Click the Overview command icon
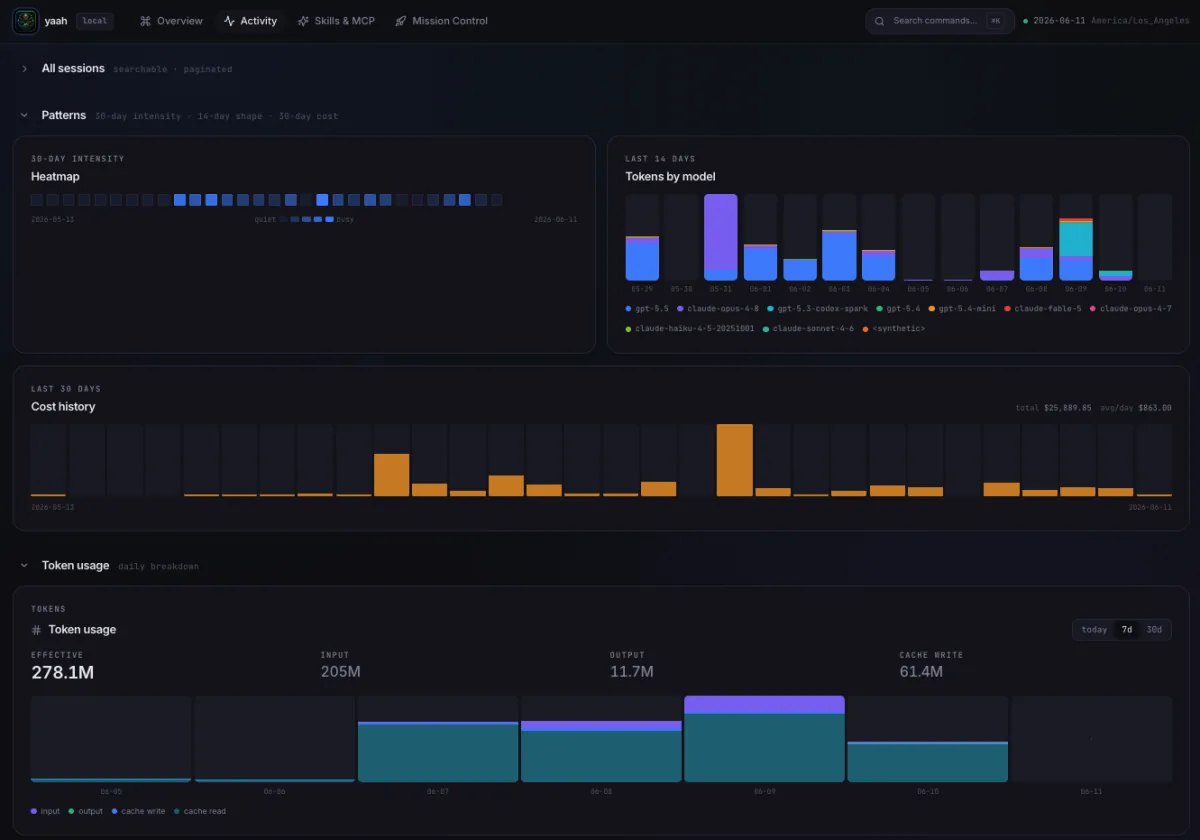 click(x=146, y=21)
